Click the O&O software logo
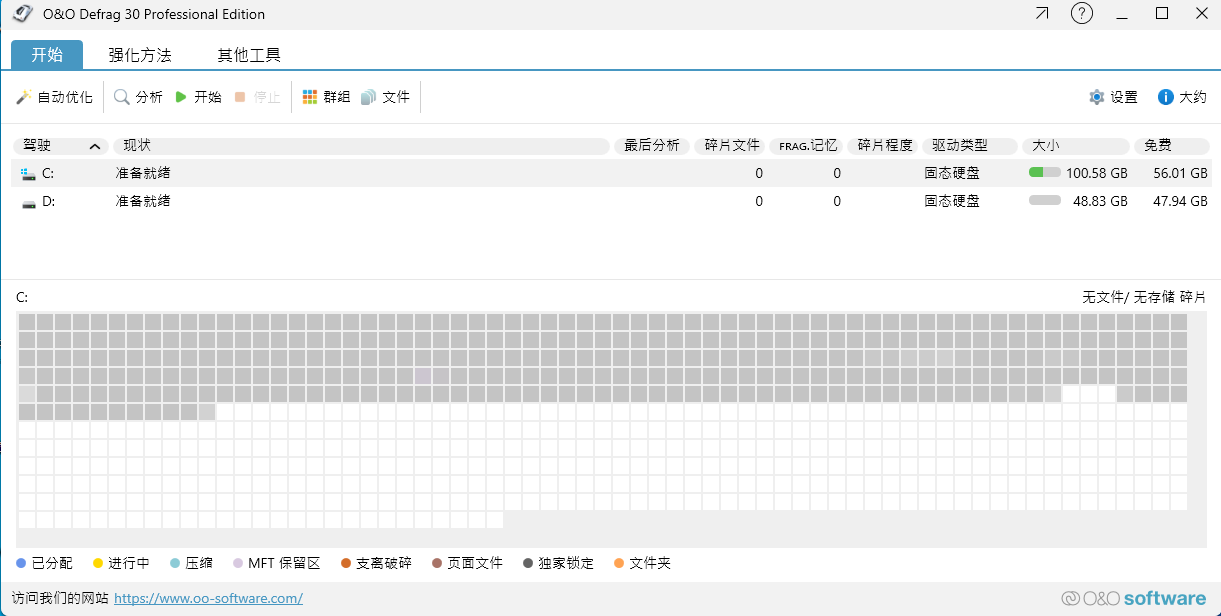 (x=1133, y=598)
